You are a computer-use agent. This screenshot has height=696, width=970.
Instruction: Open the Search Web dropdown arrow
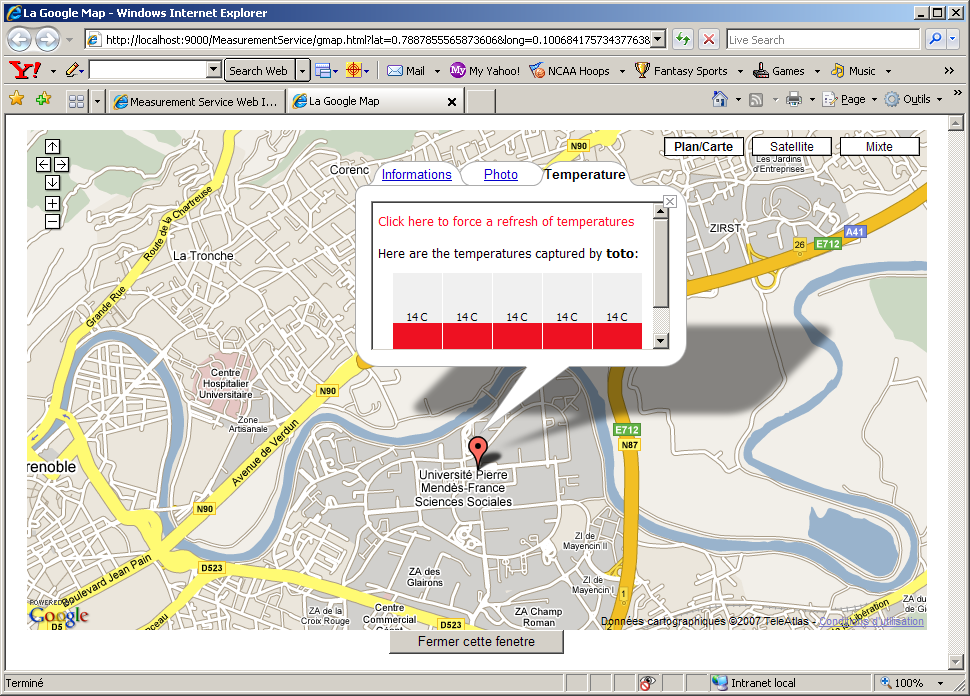(x=302, y=71)
